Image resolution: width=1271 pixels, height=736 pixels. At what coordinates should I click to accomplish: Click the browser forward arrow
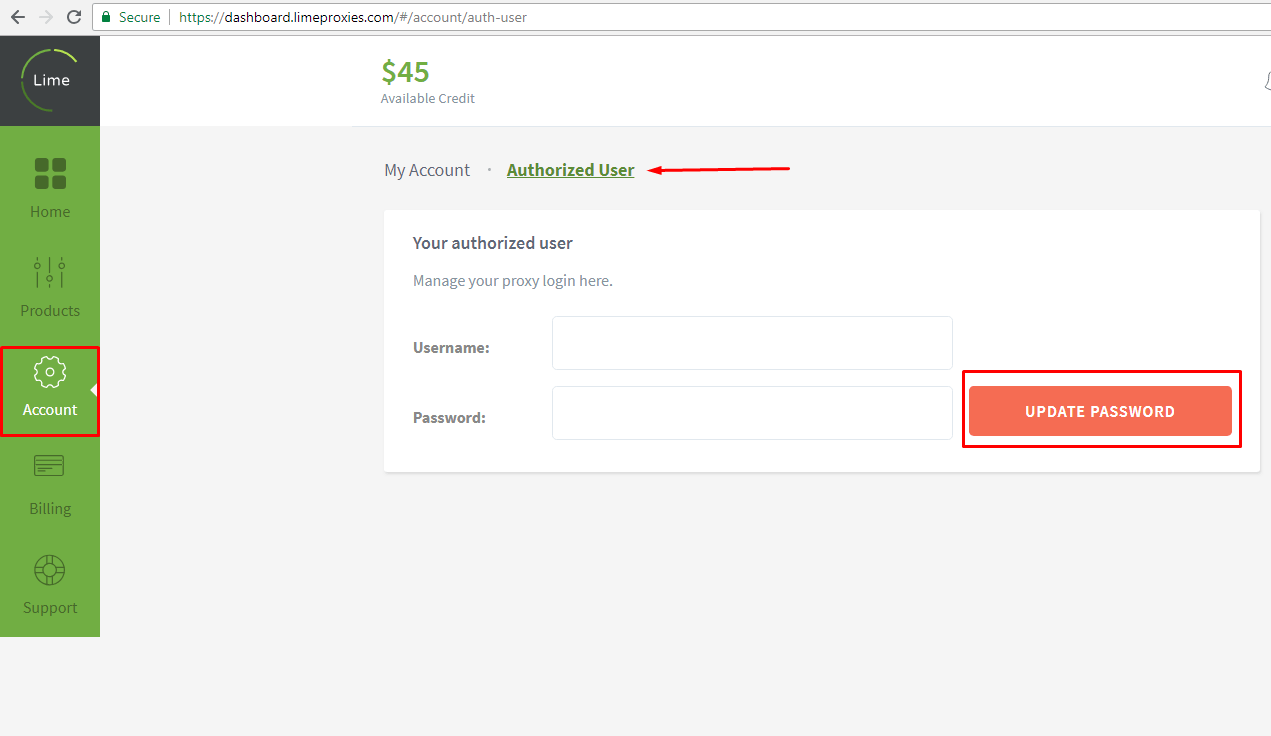point(45,17)
